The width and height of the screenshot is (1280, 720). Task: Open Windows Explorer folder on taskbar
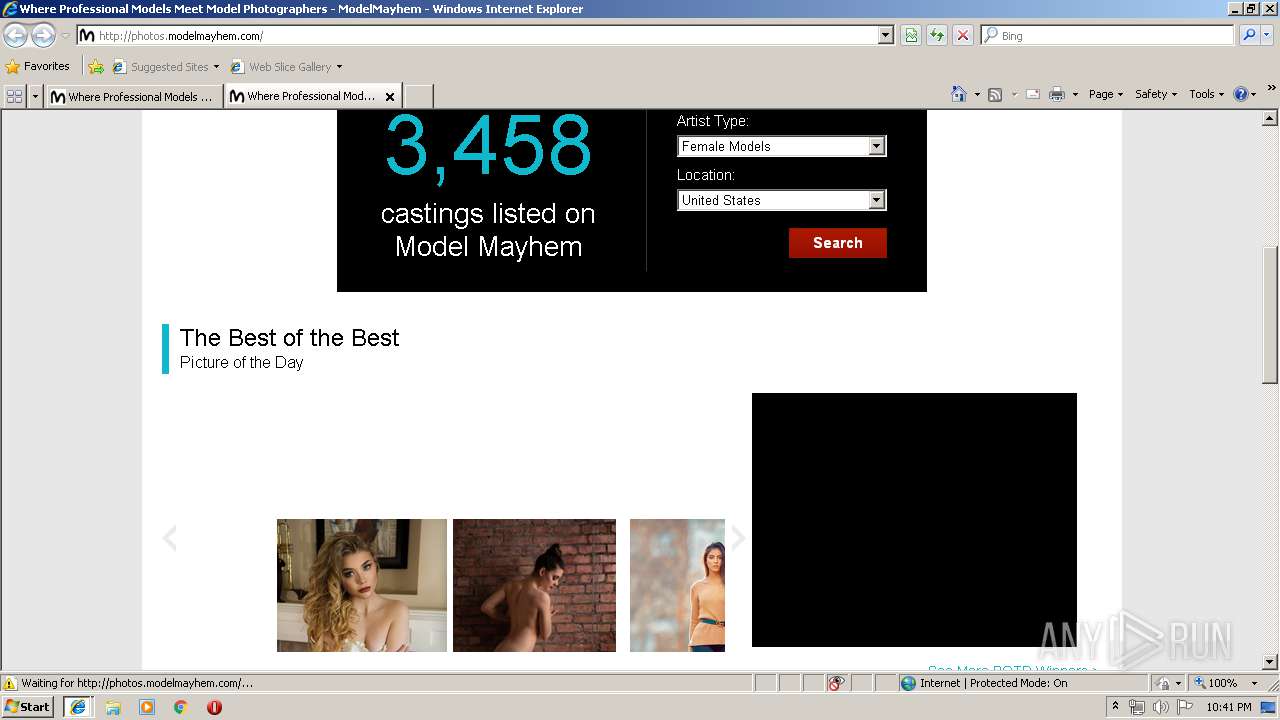pos(113,707)
